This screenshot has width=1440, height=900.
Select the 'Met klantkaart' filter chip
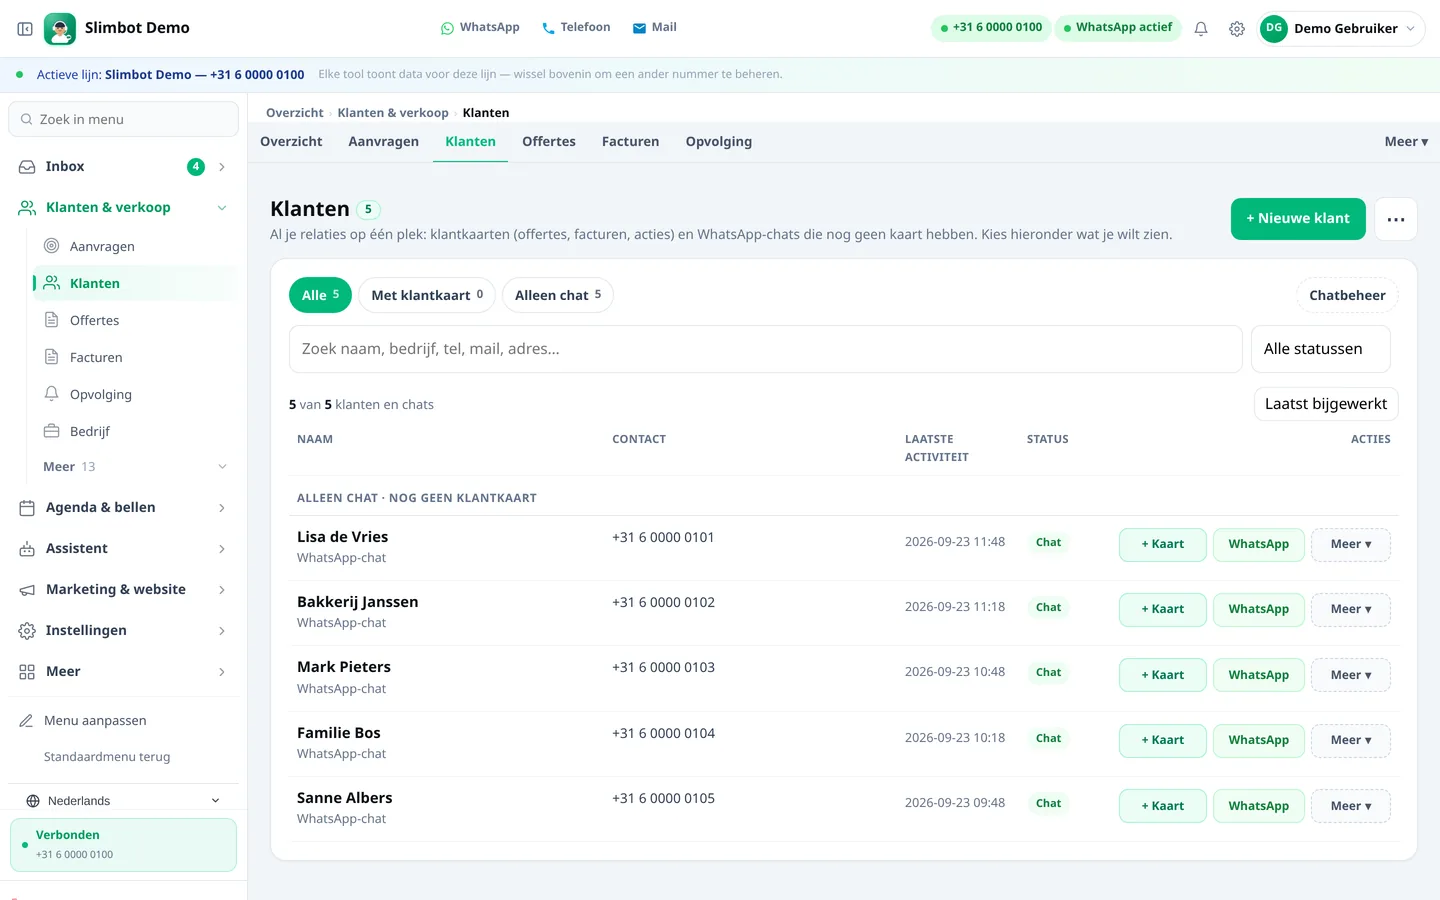click(427, 295)
